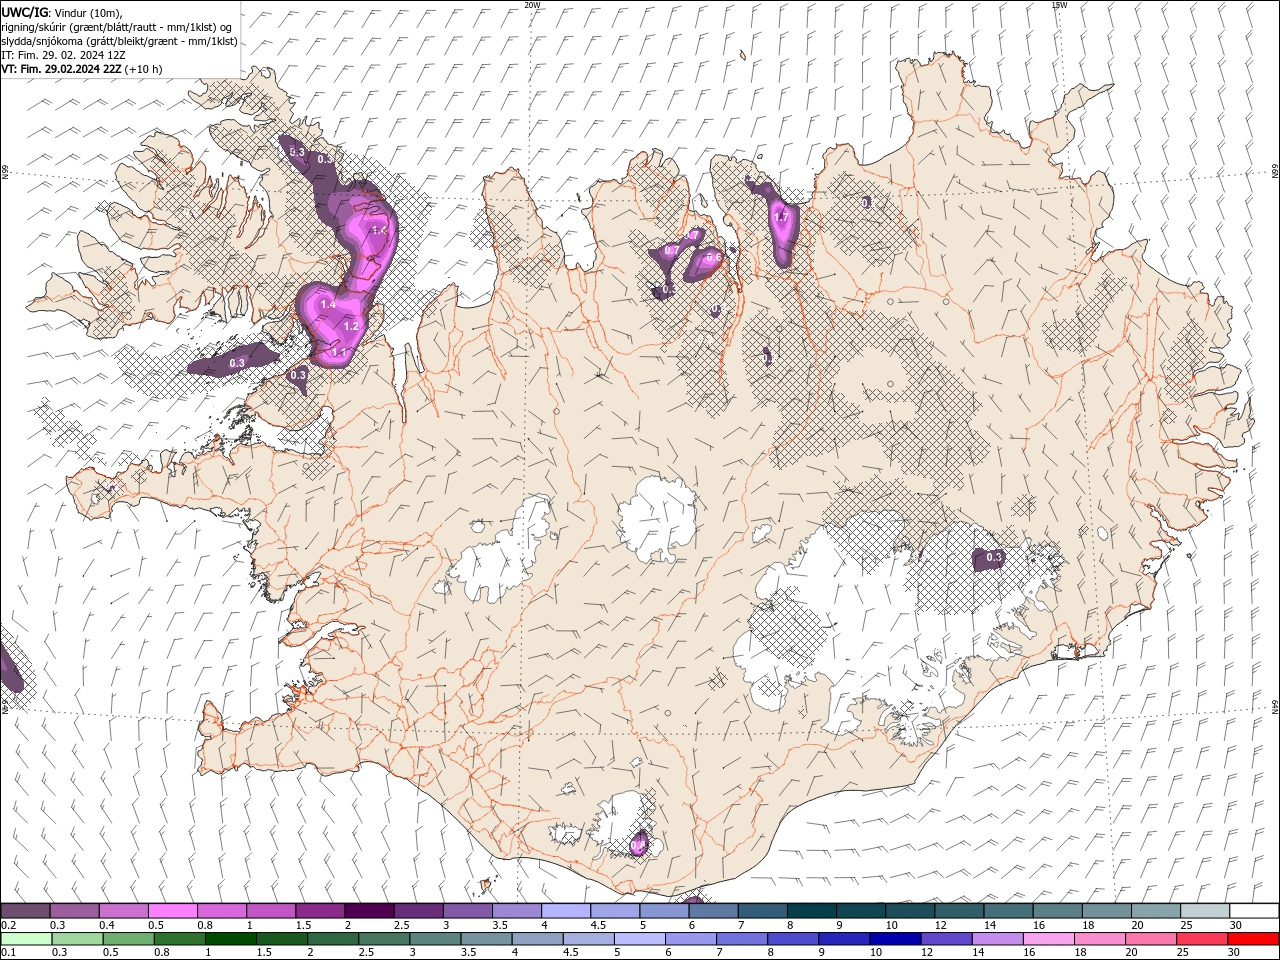Pick the upper legend swatch starting at 6
1280x960 pixels.
tap(713, 911)
